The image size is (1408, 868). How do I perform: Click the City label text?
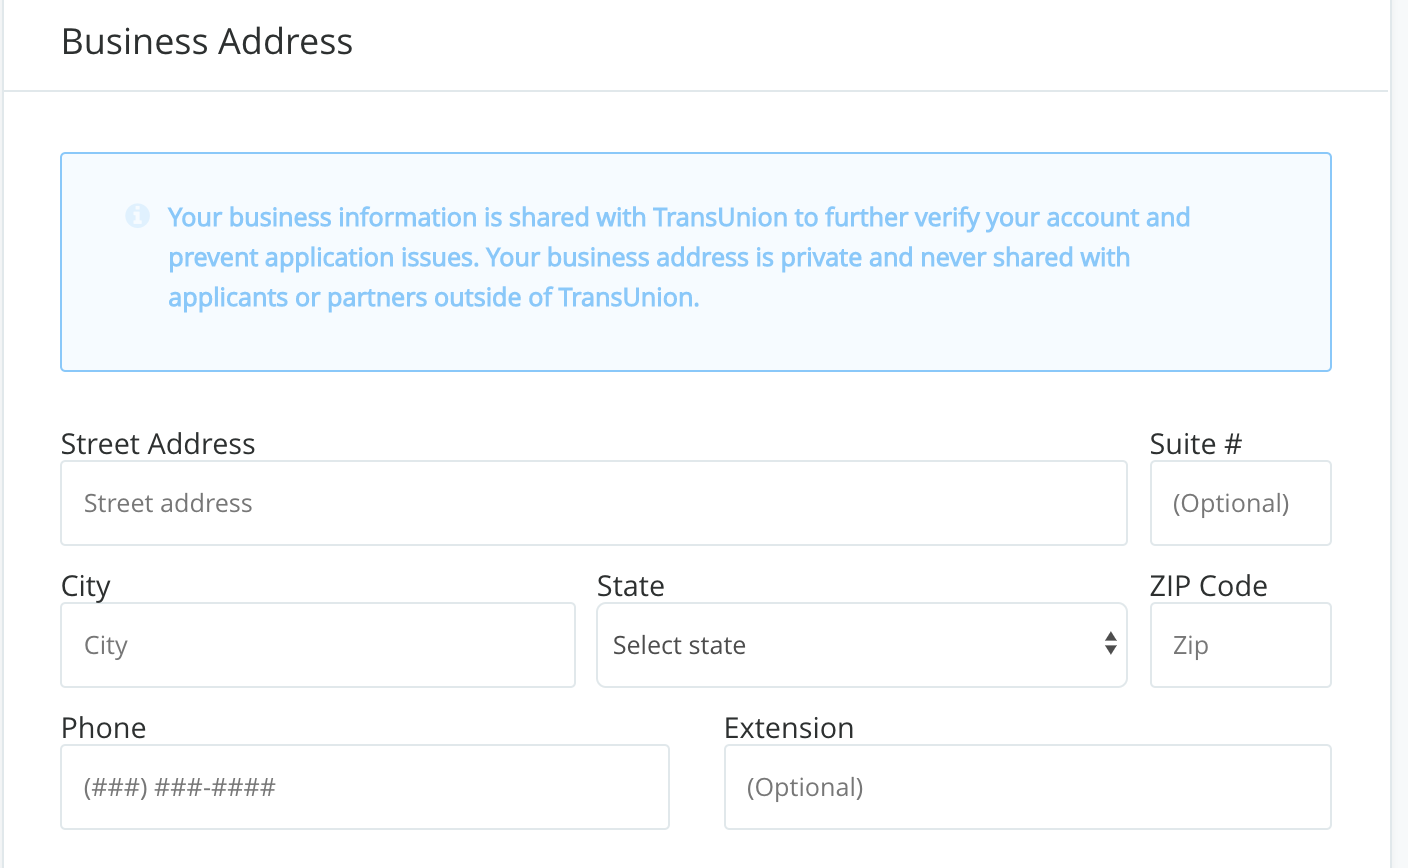pyautogui.click(x=86, y=586)
